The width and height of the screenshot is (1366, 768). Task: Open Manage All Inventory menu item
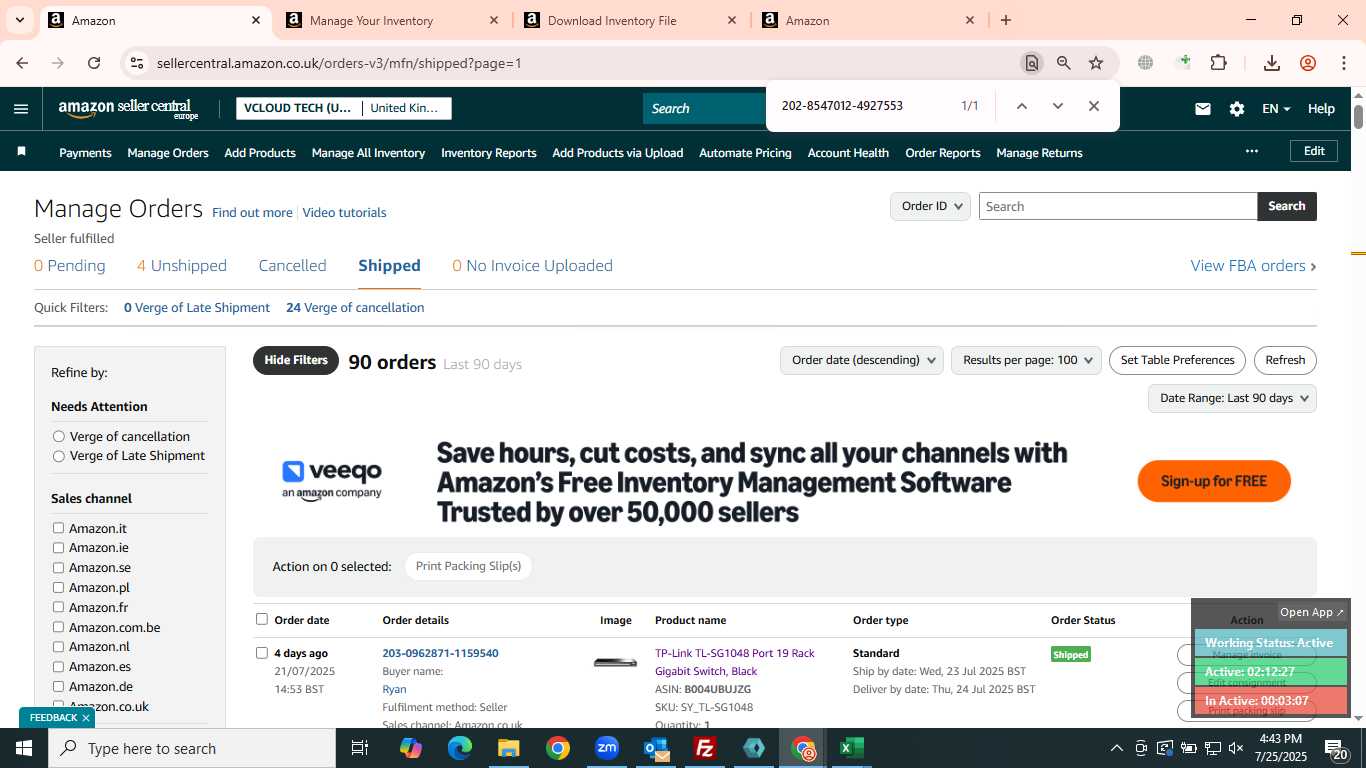pos(368,153)
